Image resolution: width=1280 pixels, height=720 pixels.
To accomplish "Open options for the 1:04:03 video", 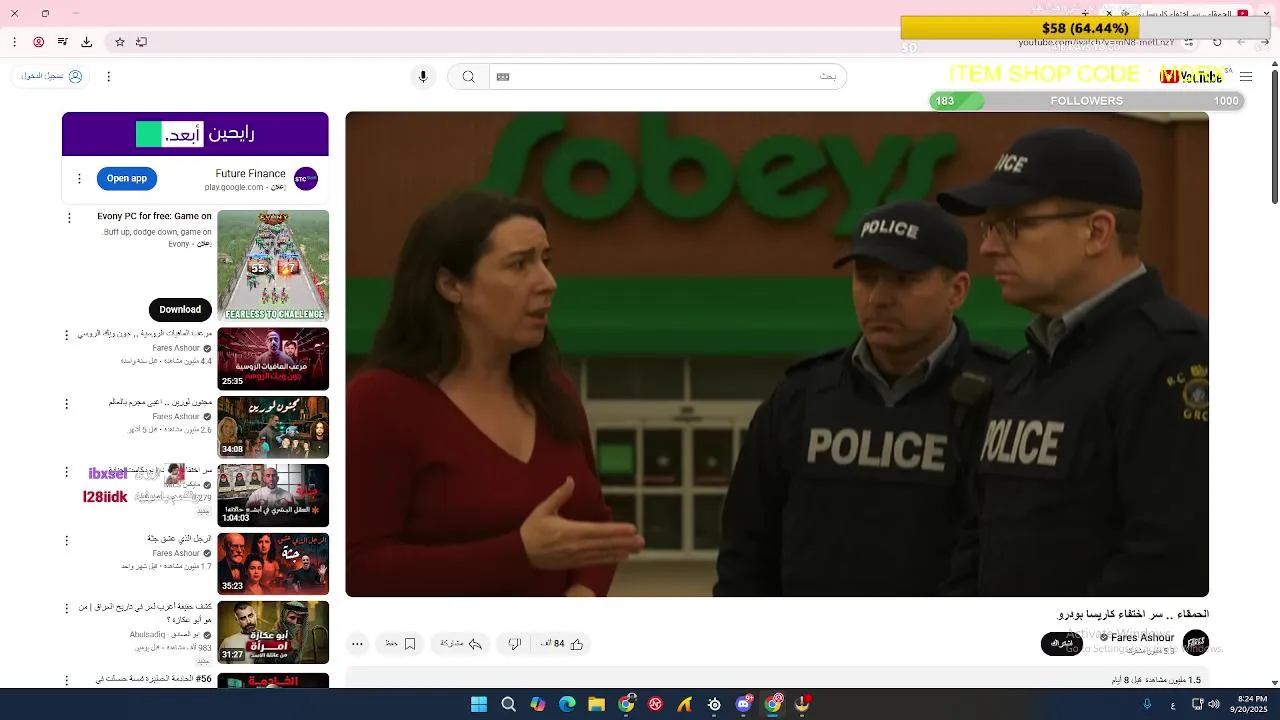I will click(x=67, y=472).
